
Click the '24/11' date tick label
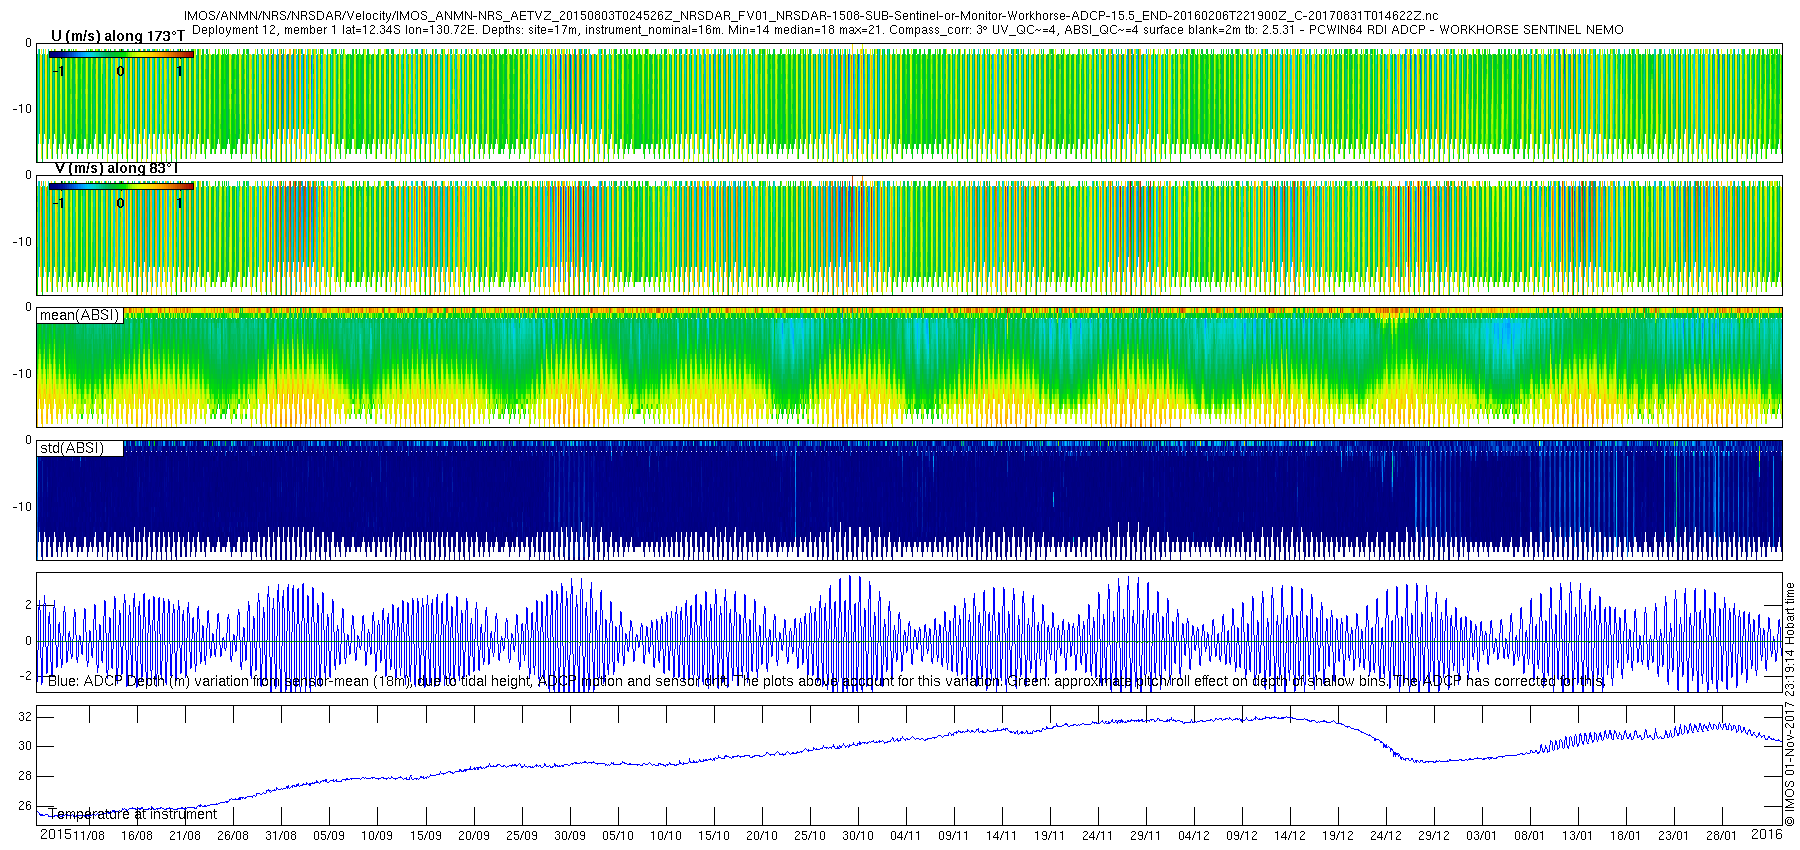click(x=1097, y=836)
